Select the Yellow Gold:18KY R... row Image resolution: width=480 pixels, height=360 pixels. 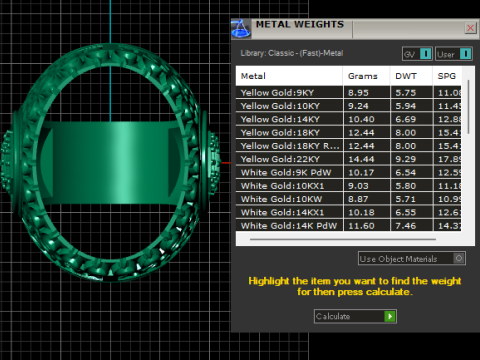coord(349,146)
